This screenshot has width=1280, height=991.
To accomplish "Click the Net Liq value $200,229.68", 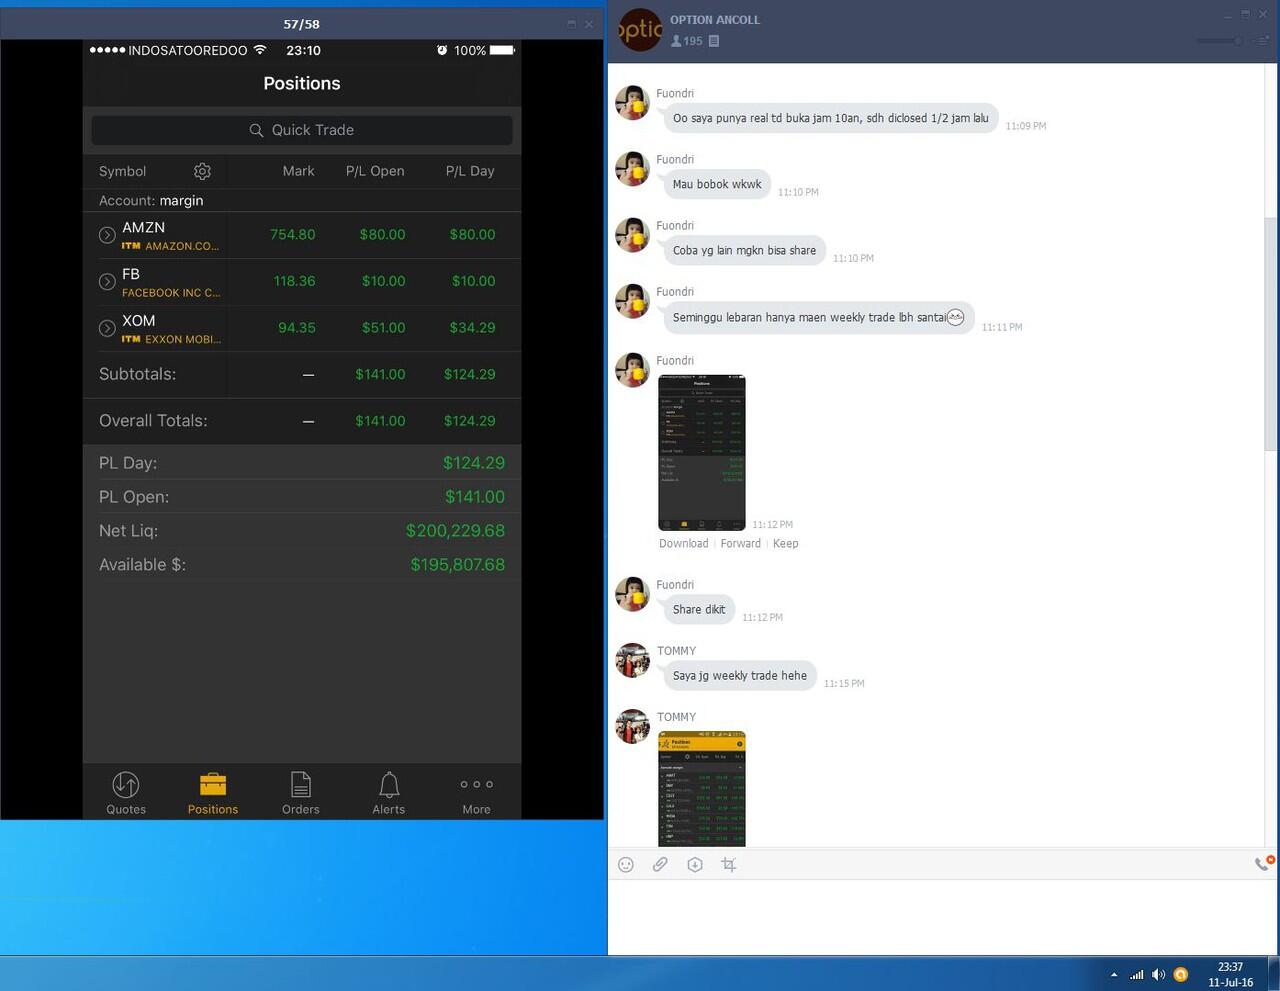I will click(455, 531).
